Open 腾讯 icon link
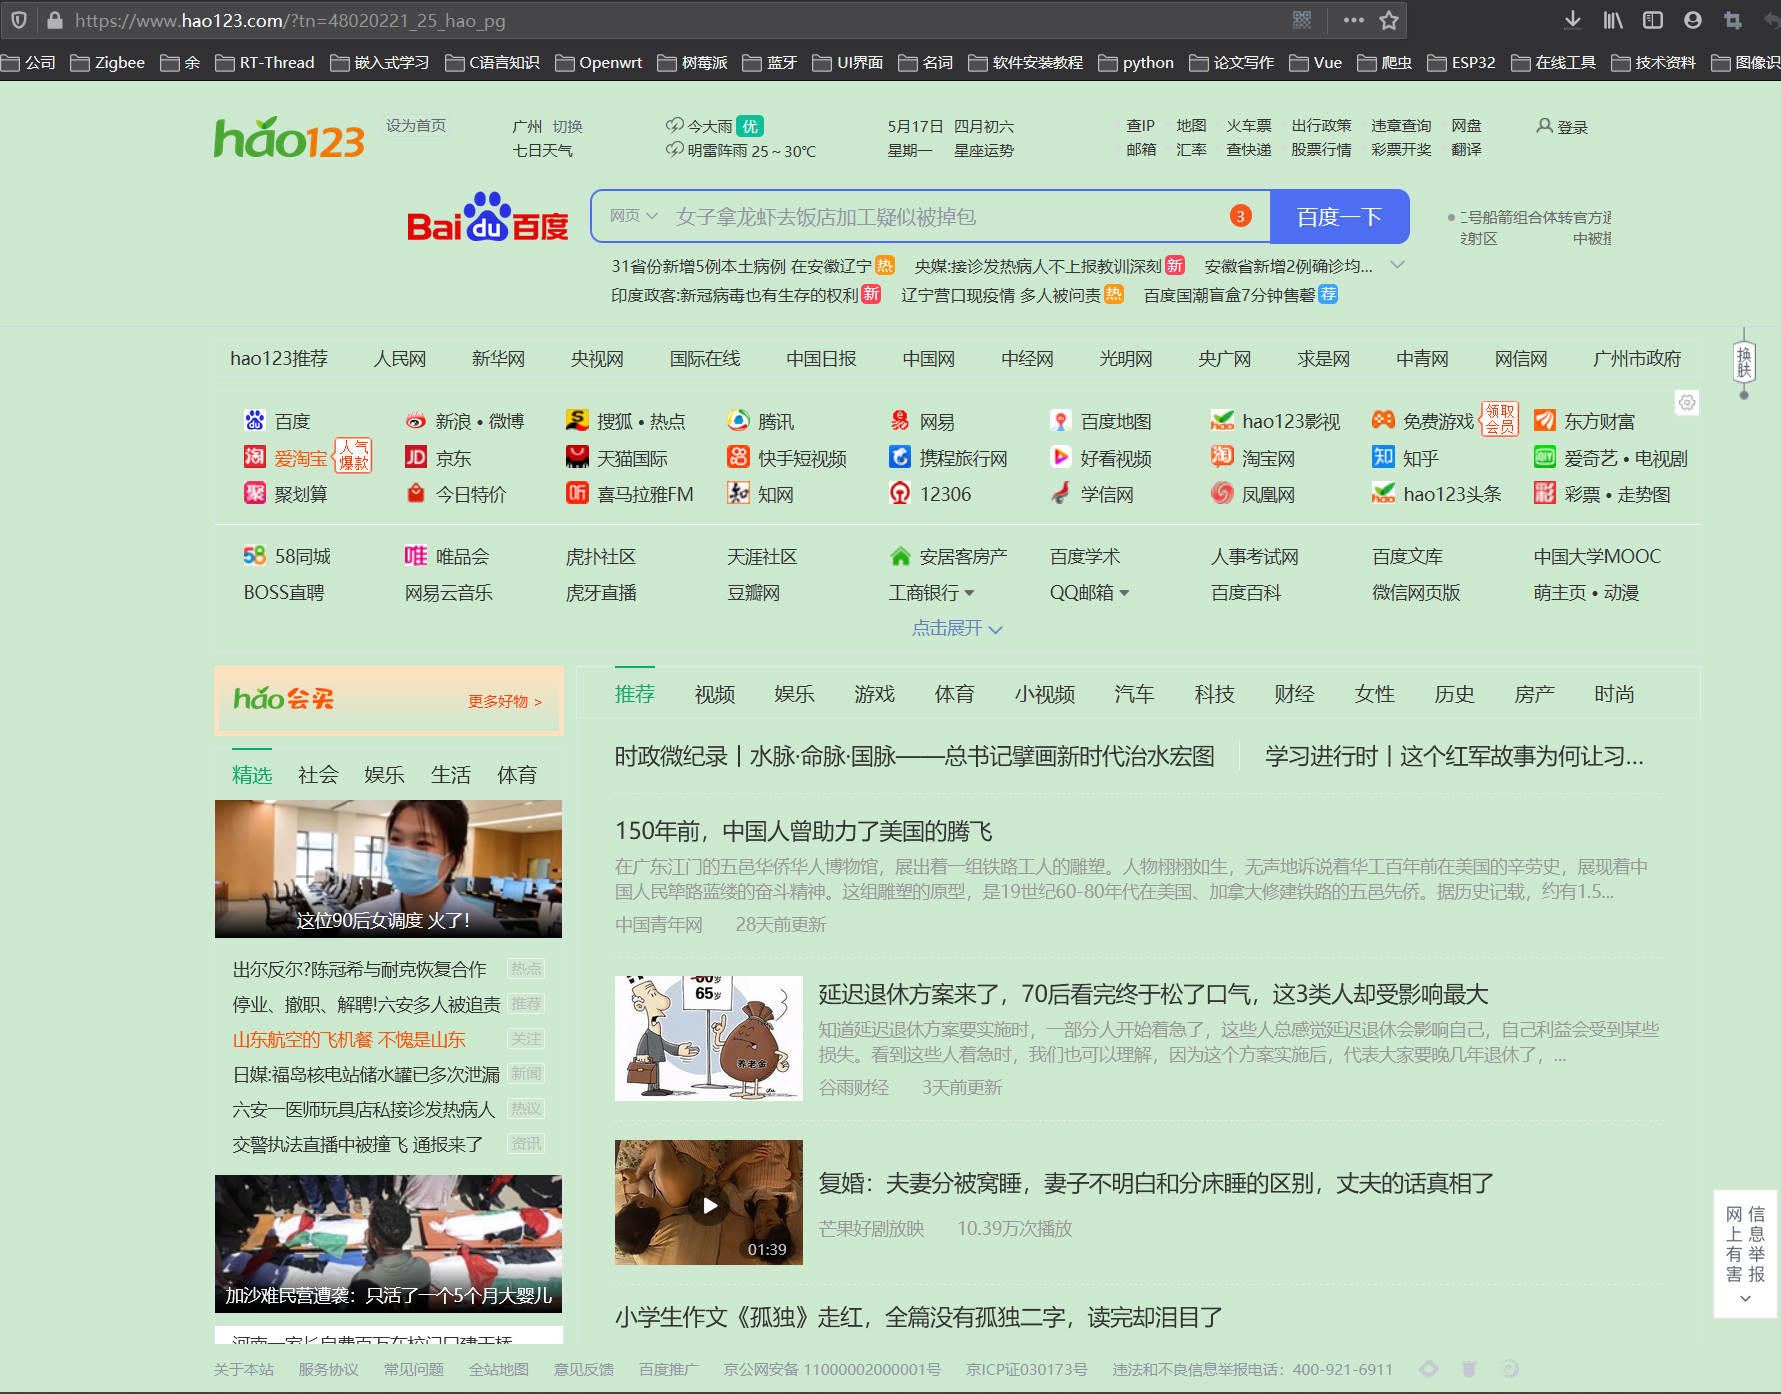 click(738, 420)
